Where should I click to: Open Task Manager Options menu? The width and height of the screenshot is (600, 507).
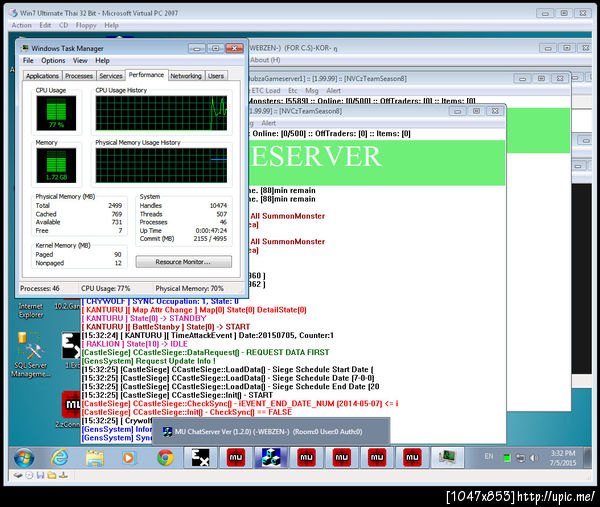53,60
